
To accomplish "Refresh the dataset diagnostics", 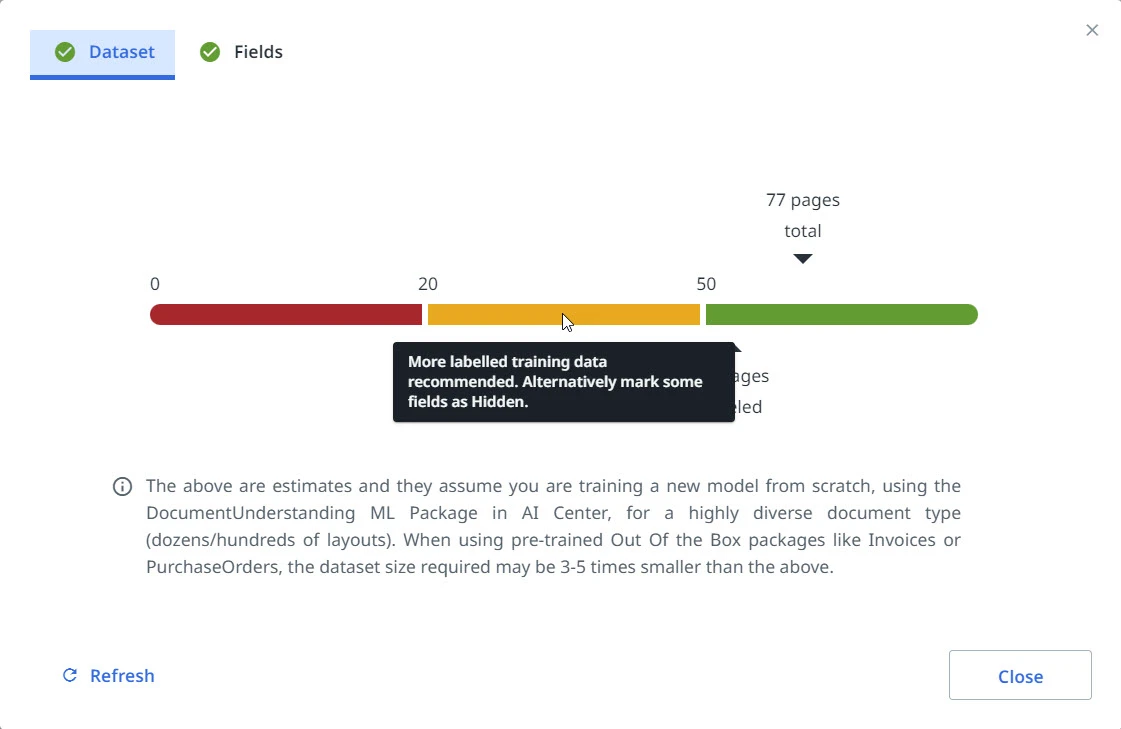I will [109, 675].
